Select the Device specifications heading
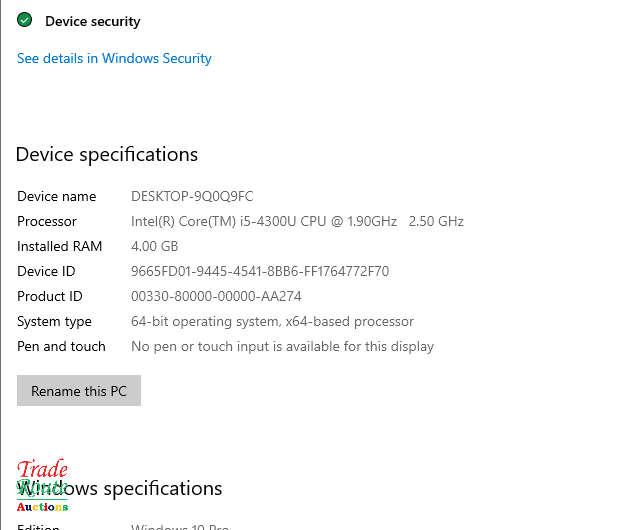The width and height of the screenshot is (631, 530). pos(107,154)
